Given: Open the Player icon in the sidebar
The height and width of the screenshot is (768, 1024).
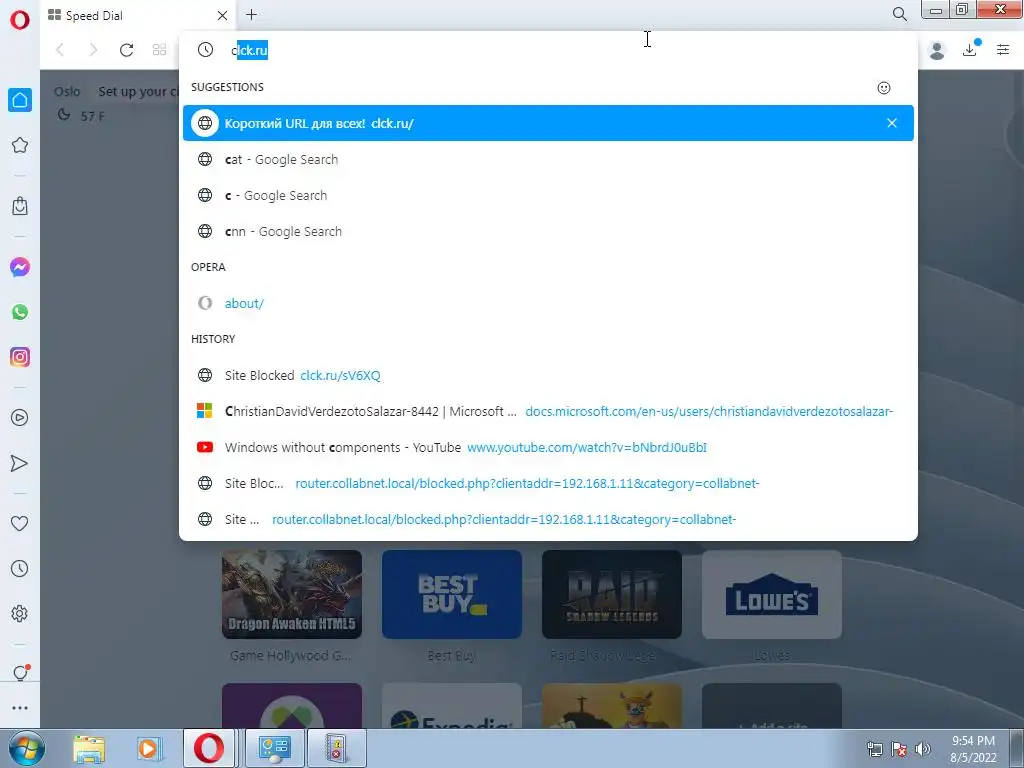Looking at the screenshot, I should (20, 418).
